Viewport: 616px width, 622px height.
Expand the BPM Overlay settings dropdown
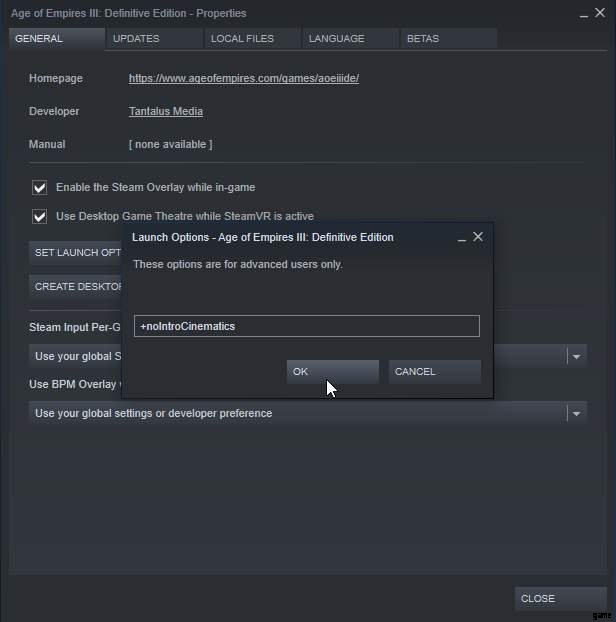click(308, 413)
